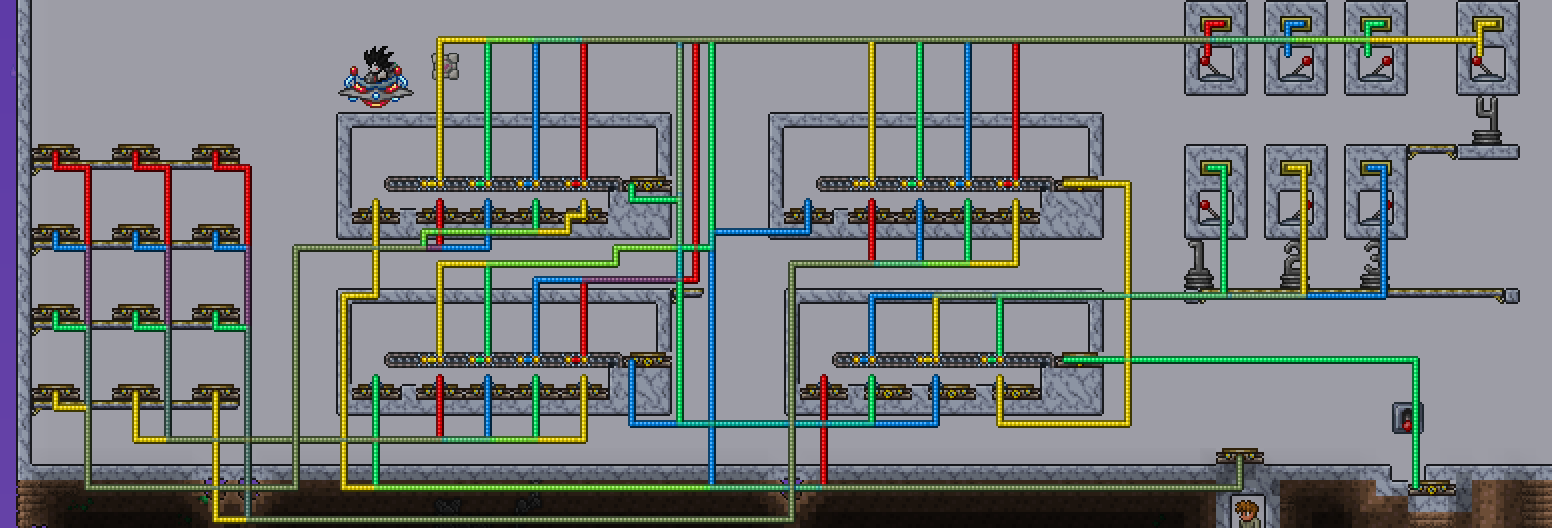The image size is (1552, 528).
Task: Click the number 1 statue
Action: coord(1198,266)
